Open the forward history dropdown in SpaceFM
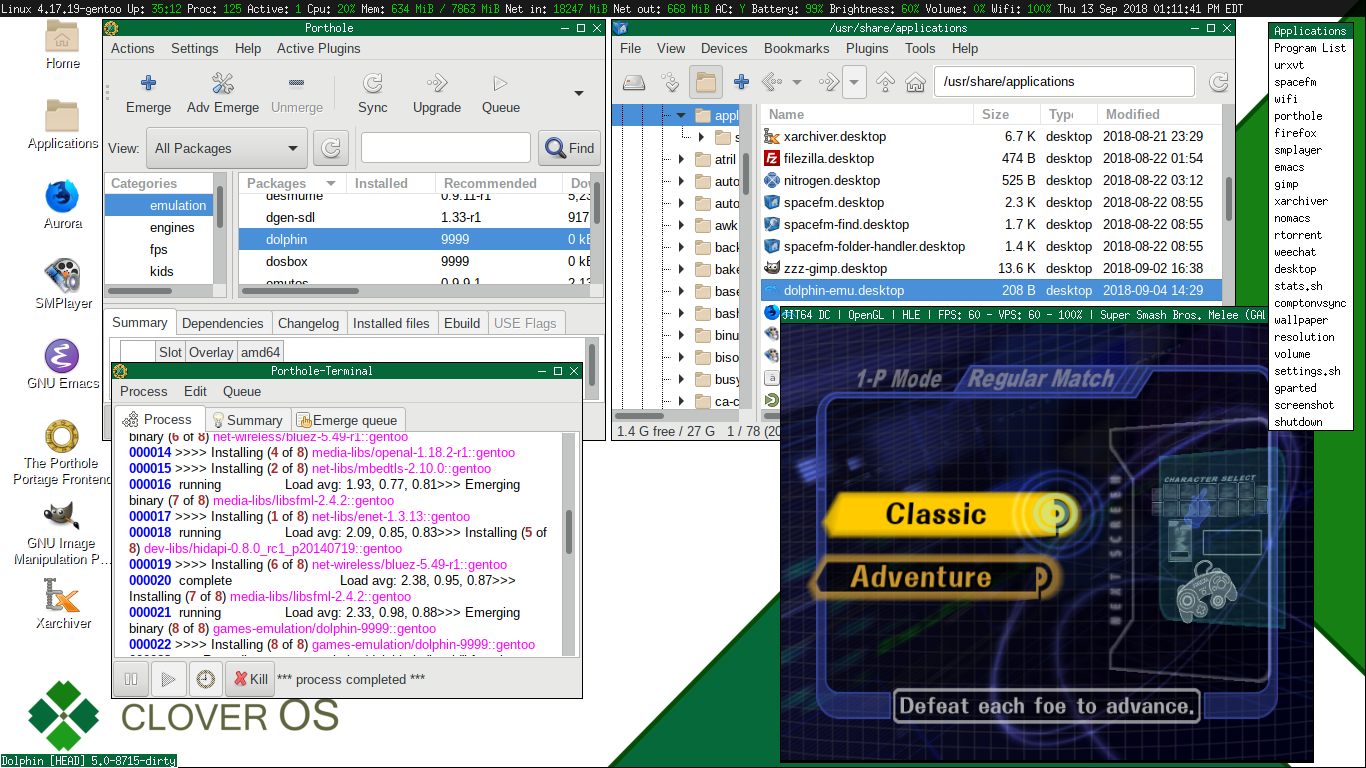 coord(854,82)
